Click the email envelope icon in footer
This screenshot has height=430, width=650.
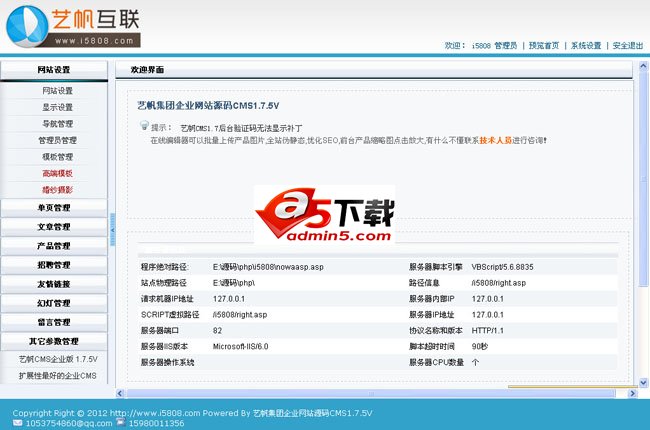click(x=17, y=423)
